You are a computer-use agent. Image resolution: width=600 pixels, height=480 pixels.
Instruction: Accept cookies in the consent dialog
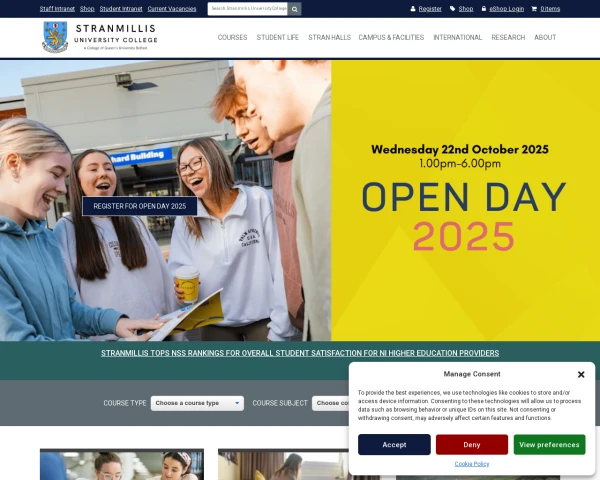click(x=394, y=444)
